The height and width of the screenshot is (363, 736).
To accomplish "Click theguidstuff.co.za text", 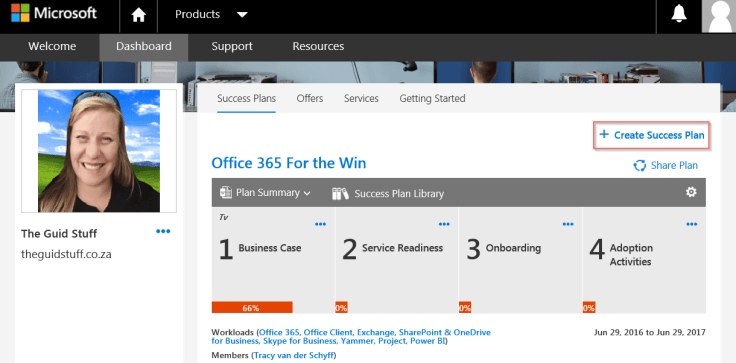I will 66,255.
